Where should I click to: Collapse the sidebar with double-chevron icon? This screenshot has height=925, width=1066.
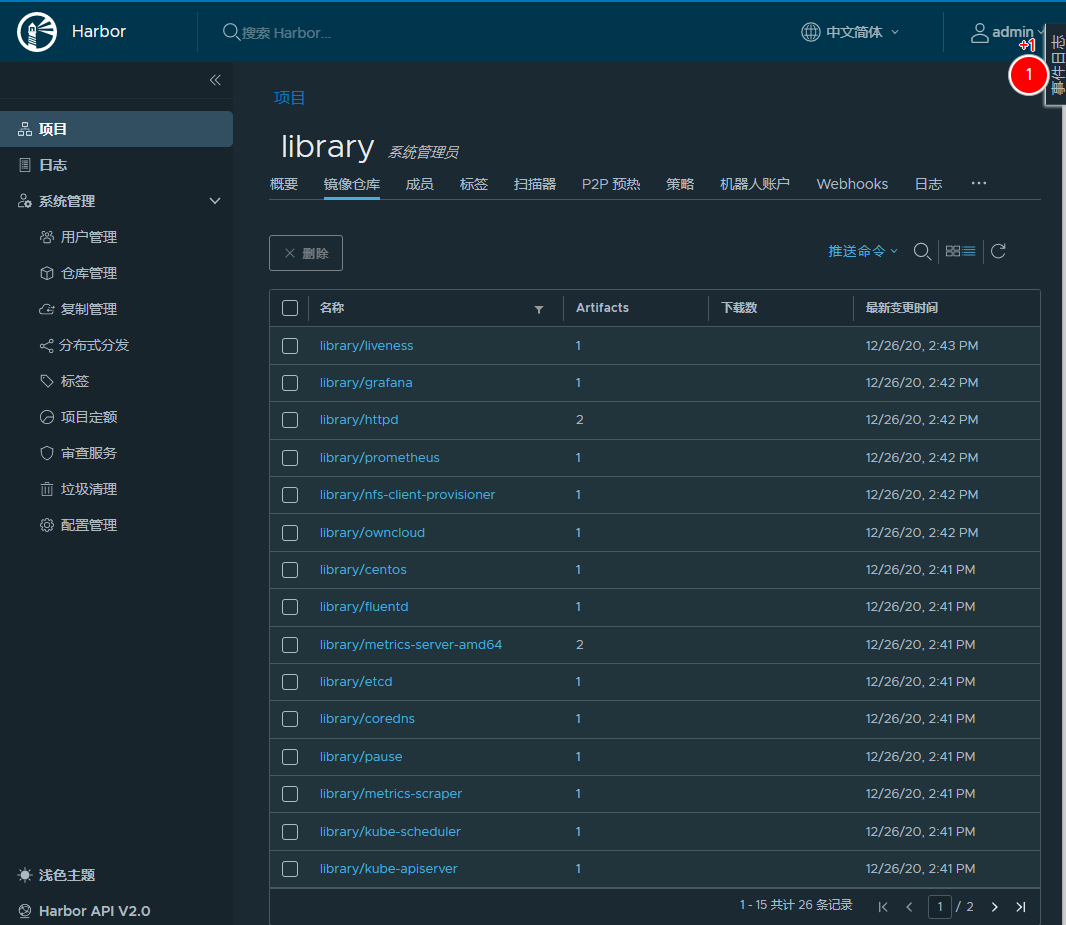[x=215, y=80]
